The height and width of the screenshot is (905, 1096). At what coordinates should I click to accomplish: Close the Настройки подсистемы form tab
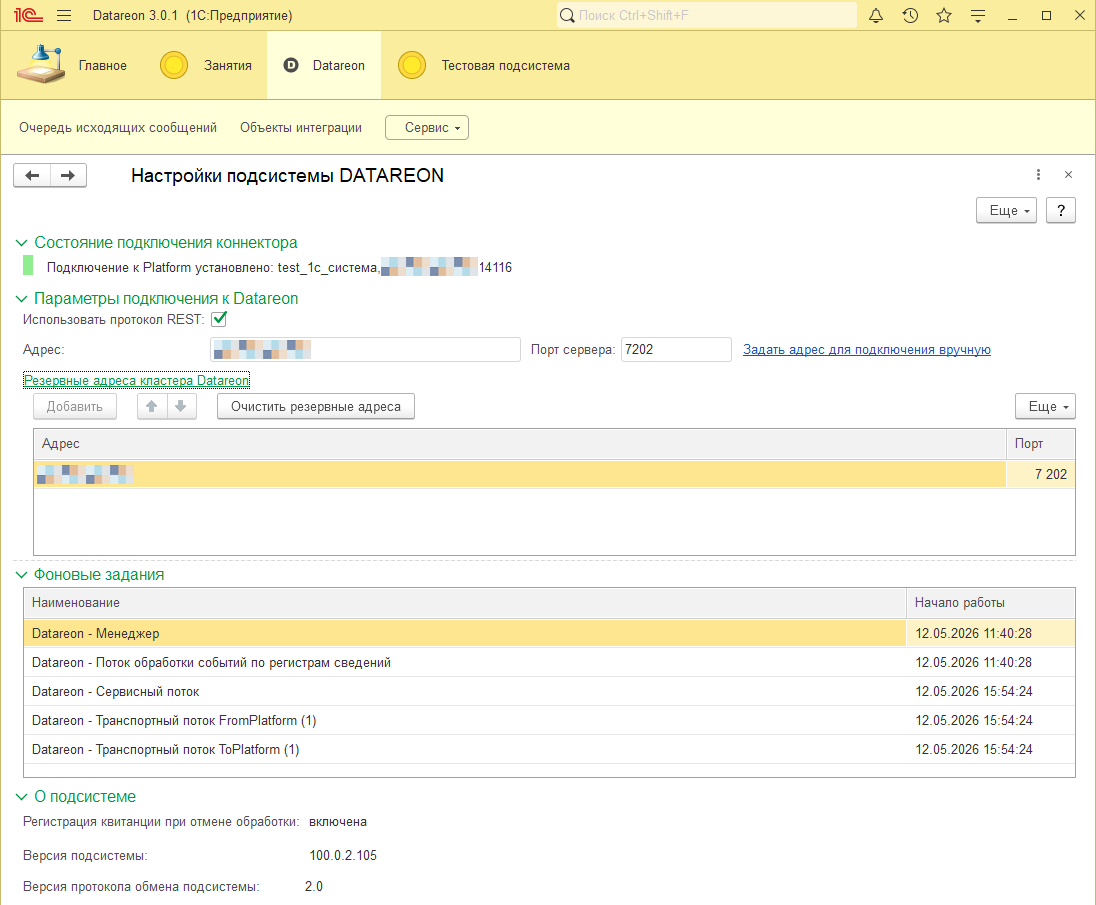pyautogui.click(x=1068, y=175)
